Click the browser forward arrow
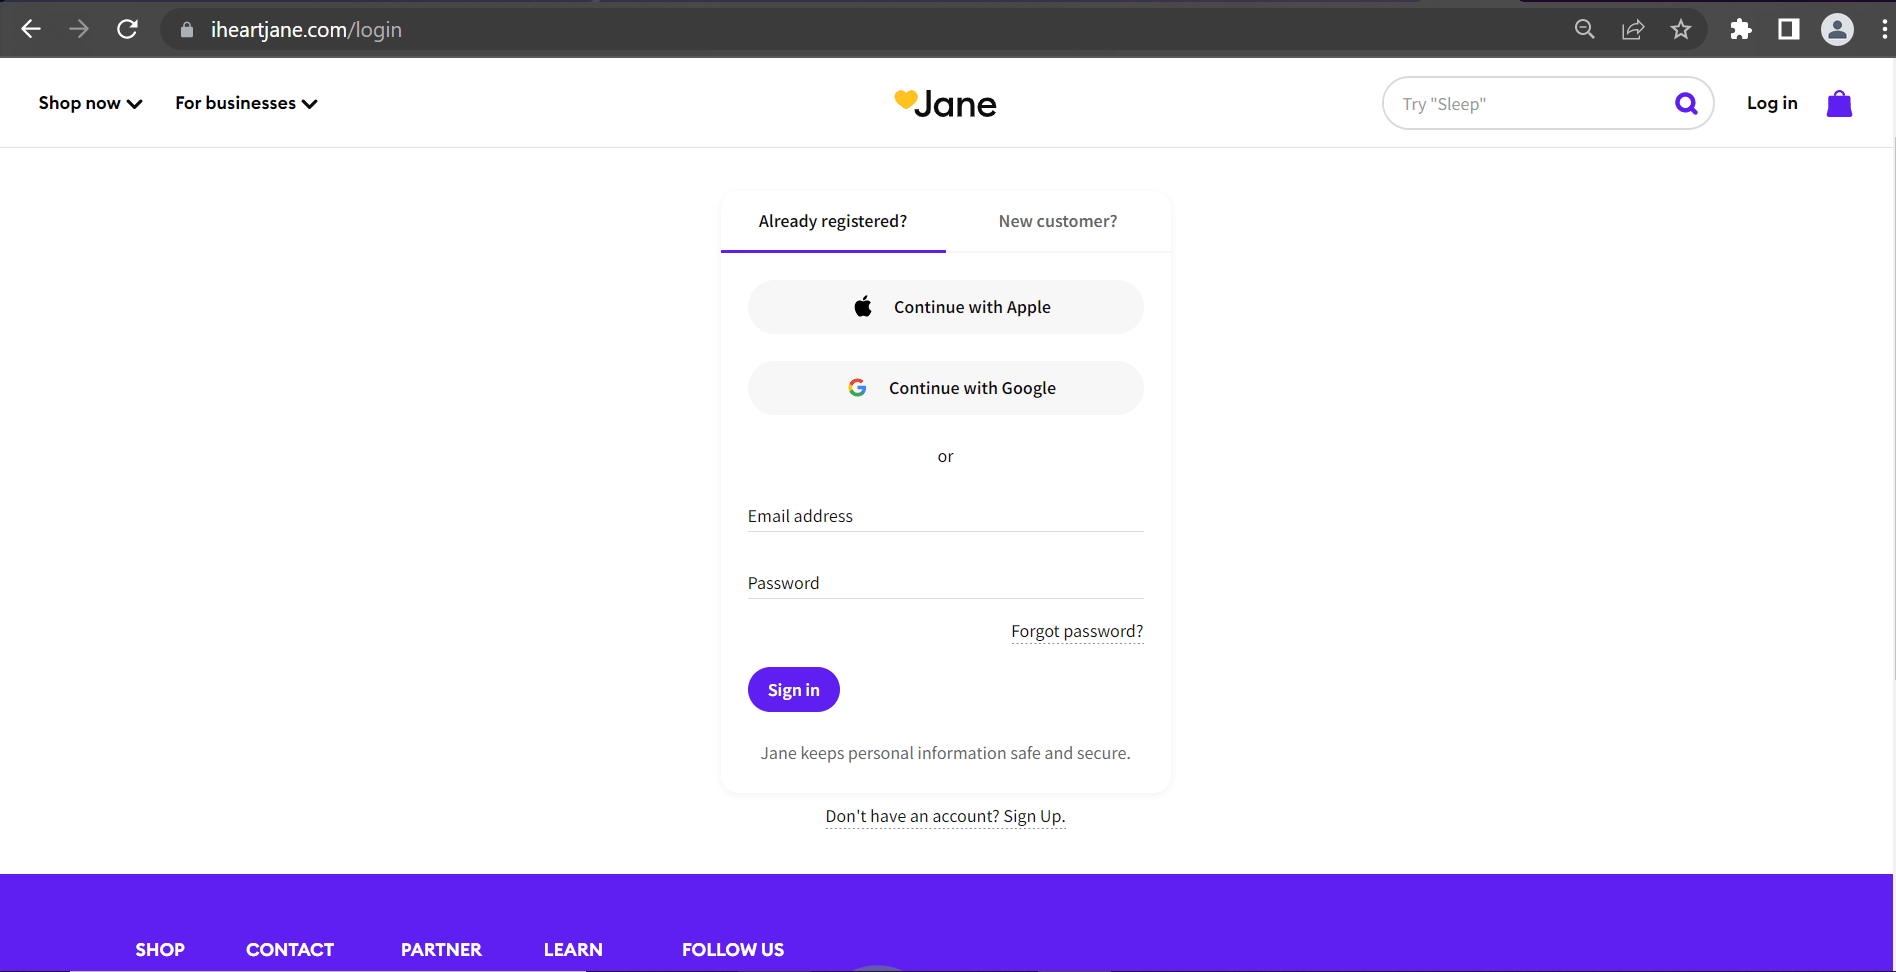1896x972 pixels. pyautogui.click(x=79, y=29)
